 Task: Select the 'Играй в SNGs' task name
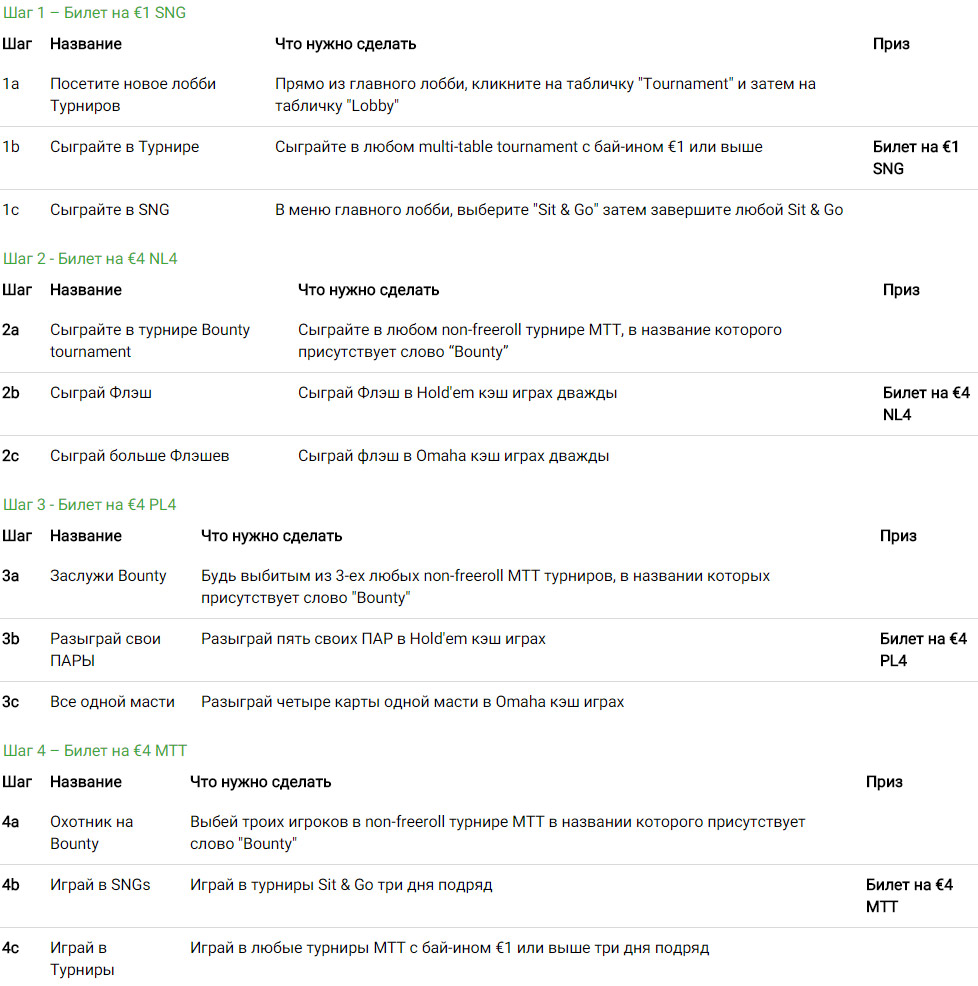[x=100, y=884]
